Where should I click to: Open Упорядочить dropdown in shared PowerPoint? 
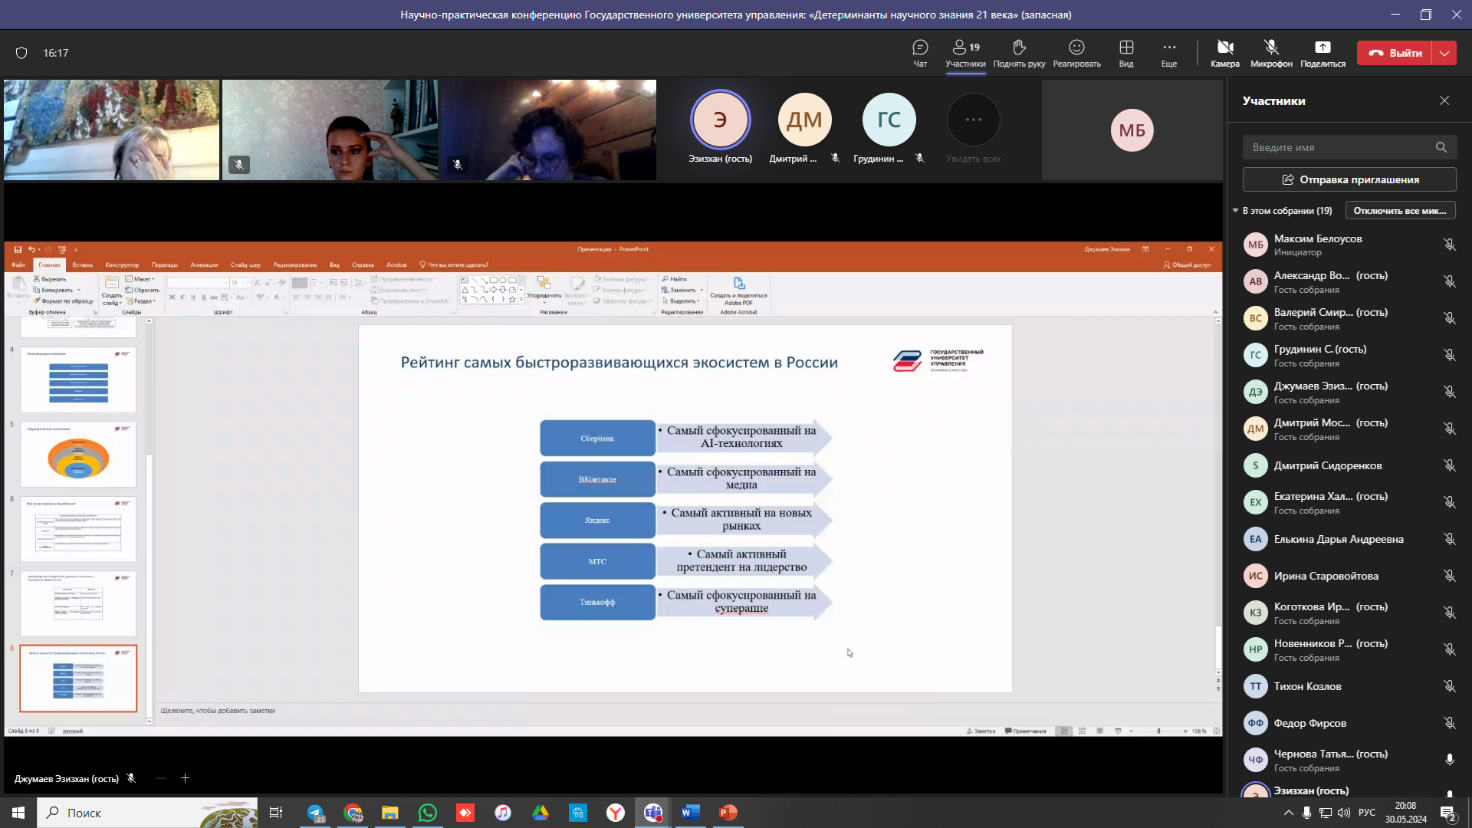(x=544, y=289)
